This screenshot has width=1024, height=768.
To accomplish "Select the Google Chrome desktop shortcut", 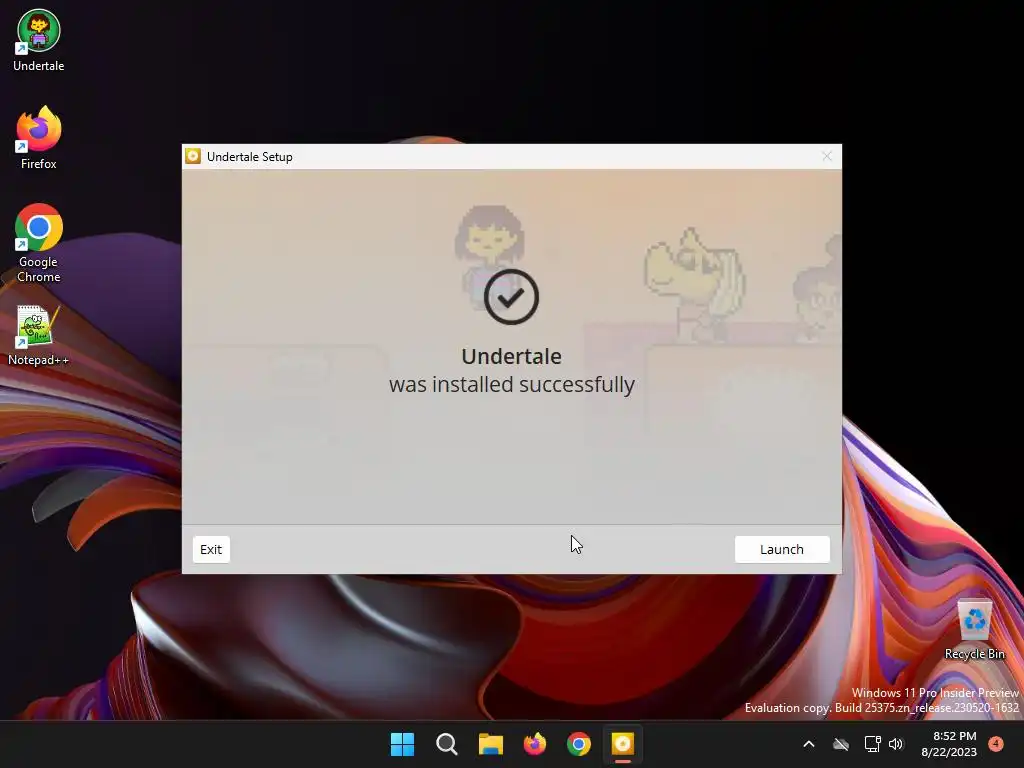I will click(x=39, y=243).
